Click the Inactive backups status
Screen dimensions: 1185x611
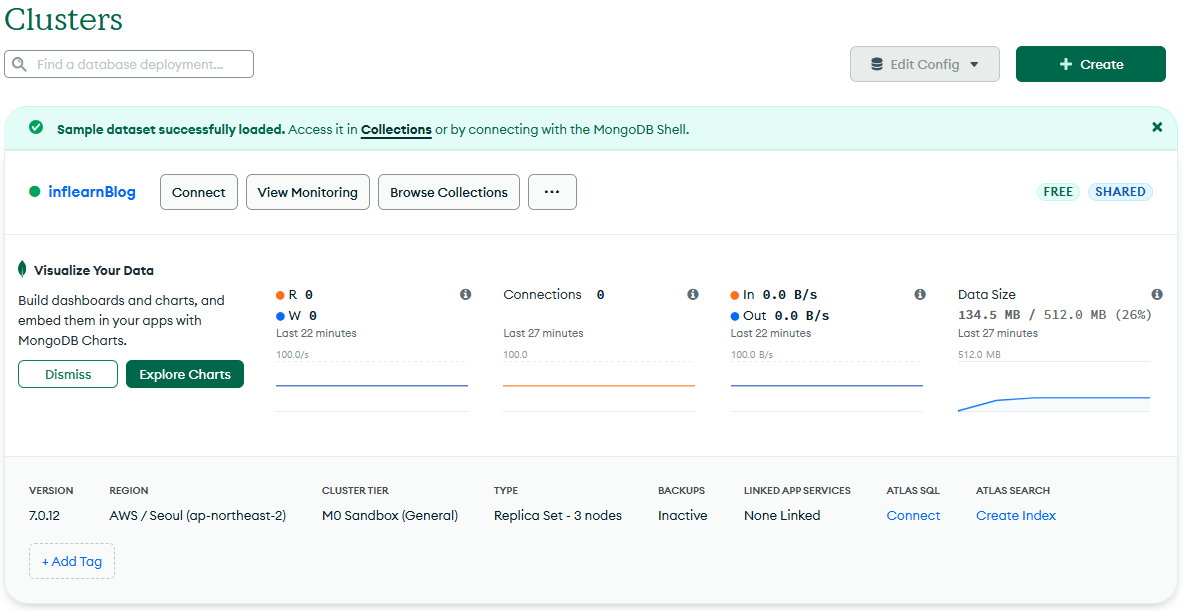point(682,515)
